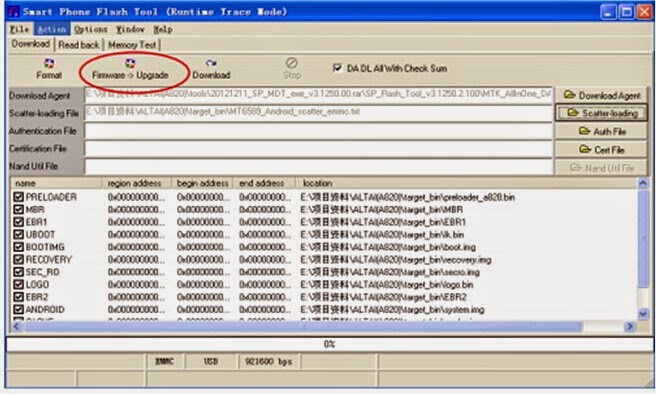Screen dimensions: 656x394
Task: Open the Window menu
Action: 130,29
